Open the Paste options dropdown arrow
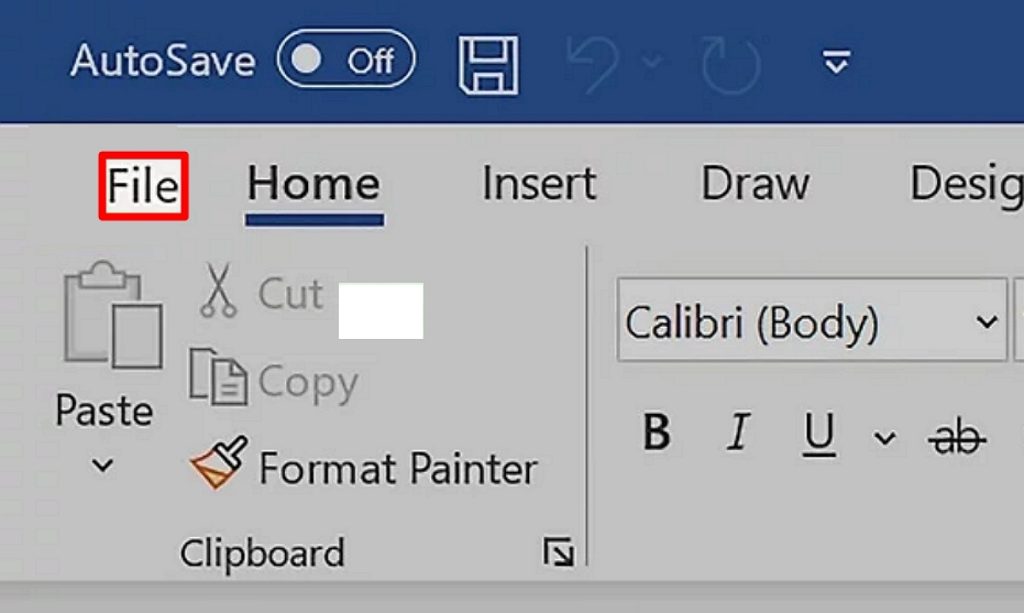Image resolution: width=1024 pixels, height=613 pixels. click(103, 465)
